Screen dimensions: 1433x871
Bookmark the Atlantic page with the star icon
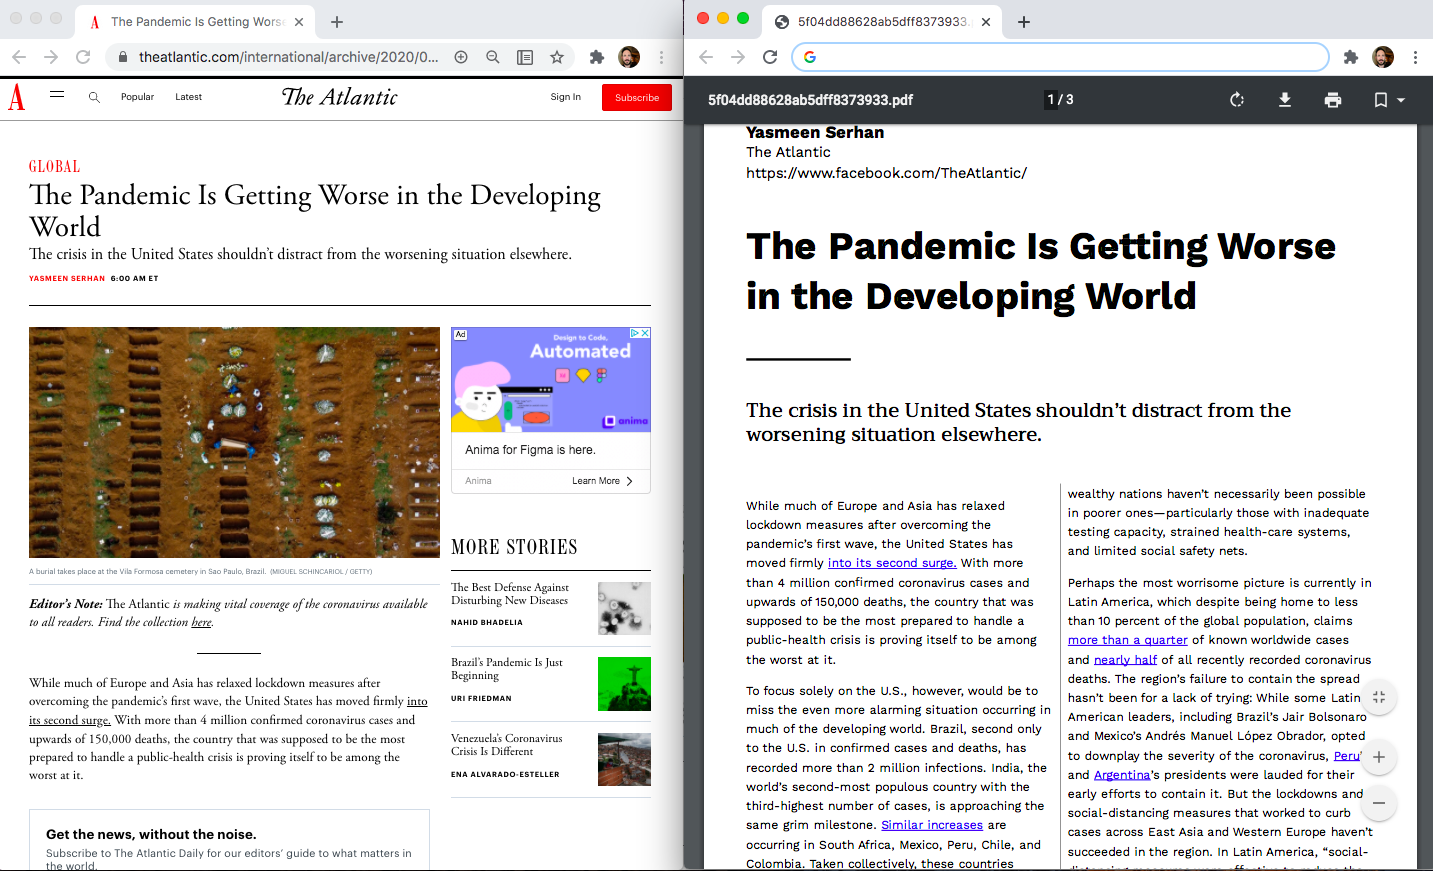pyautogui.click(x=557, y=57)
